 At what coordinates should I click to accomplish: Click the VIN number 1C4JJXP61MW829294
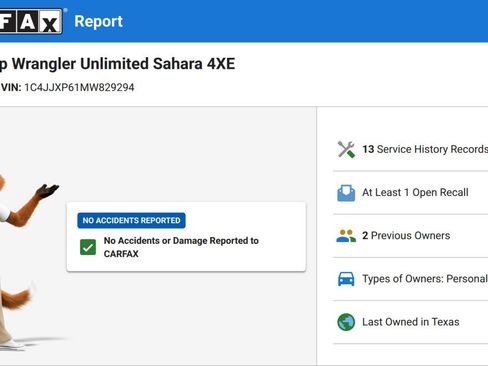click(79, 87)
